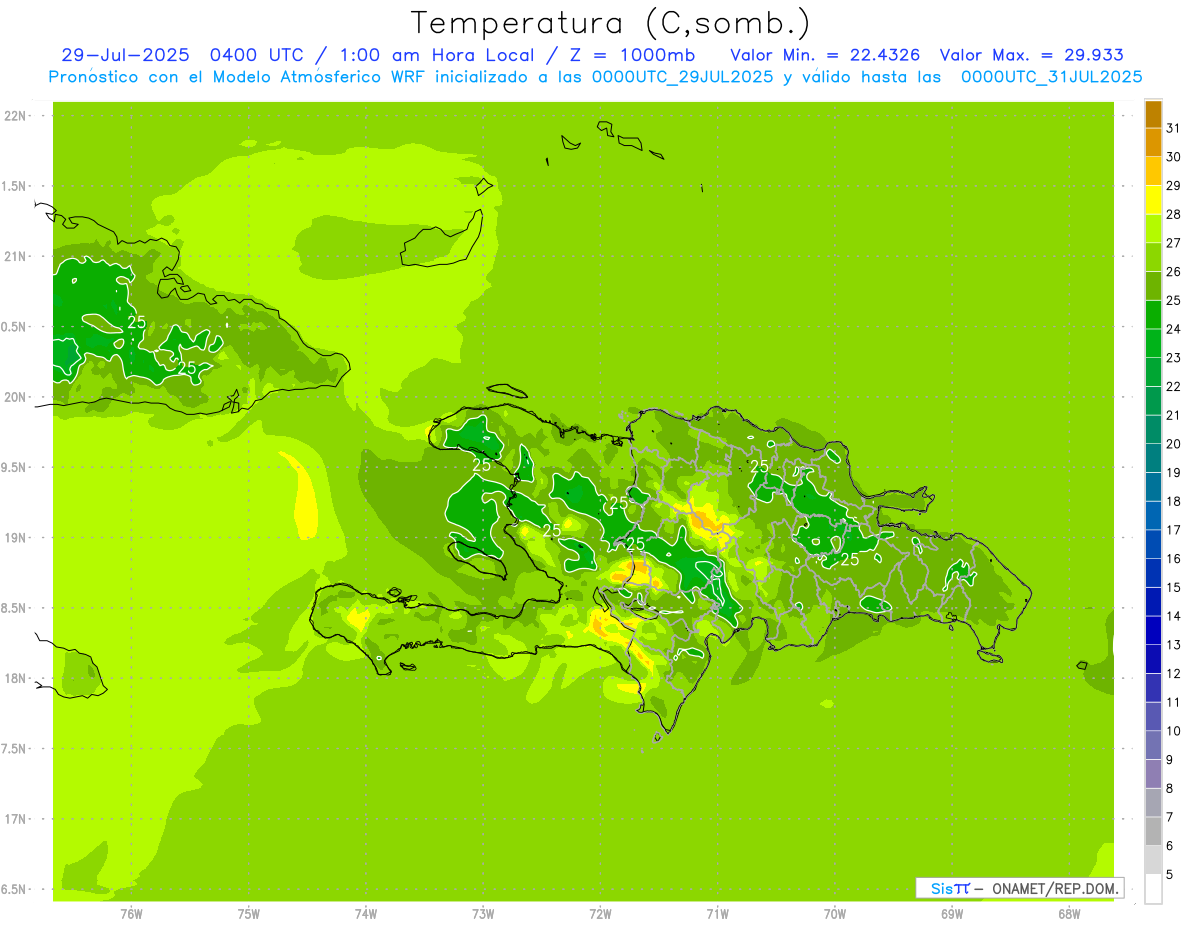Click the title Temperatura (C,somb.)

(x=611, y=23)
